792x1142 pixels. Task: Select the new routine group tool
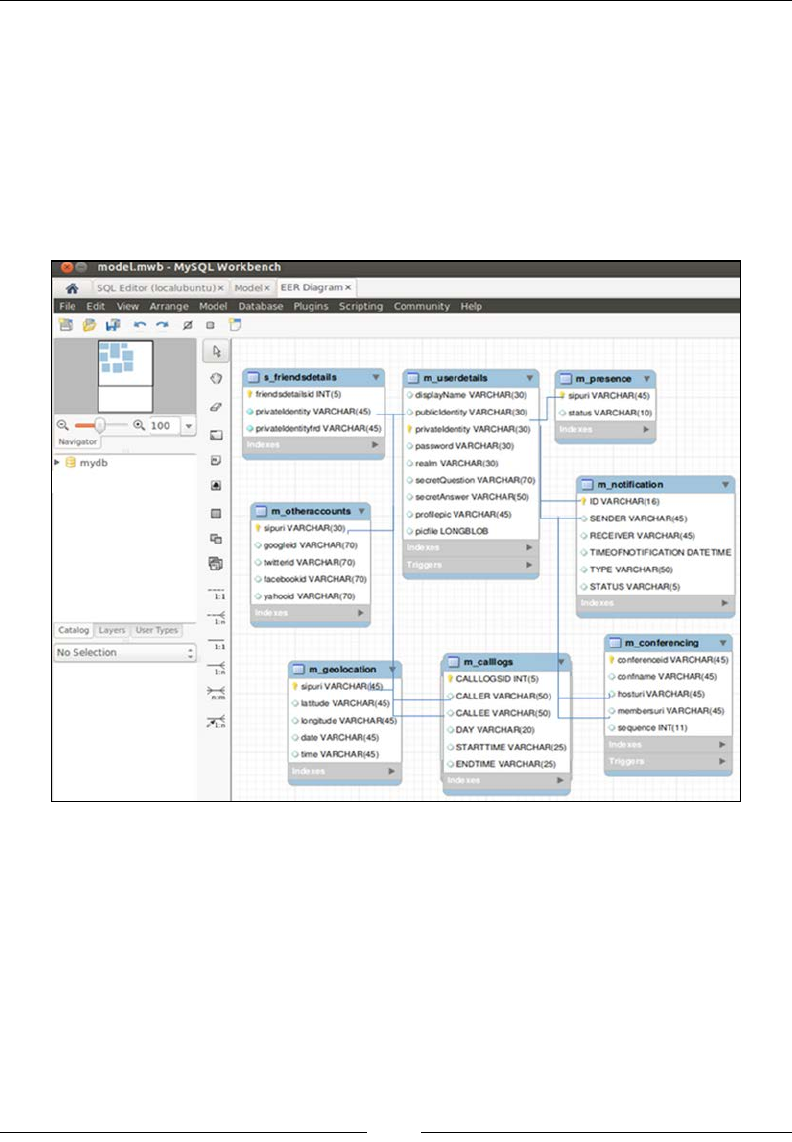pyautogui.click(x=216, y=564)
